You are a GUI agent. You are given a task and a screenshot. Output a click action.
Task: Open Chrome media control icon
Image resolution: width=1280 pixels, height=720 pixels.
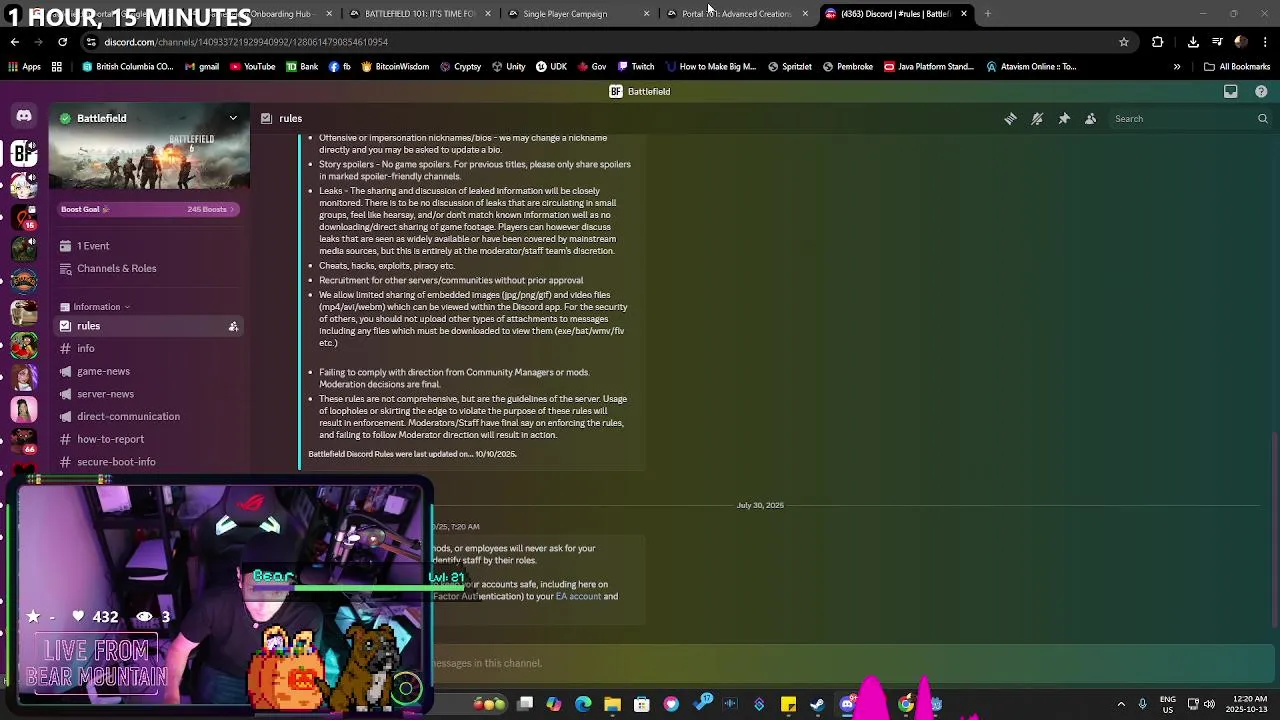(x=1217, y=42)
